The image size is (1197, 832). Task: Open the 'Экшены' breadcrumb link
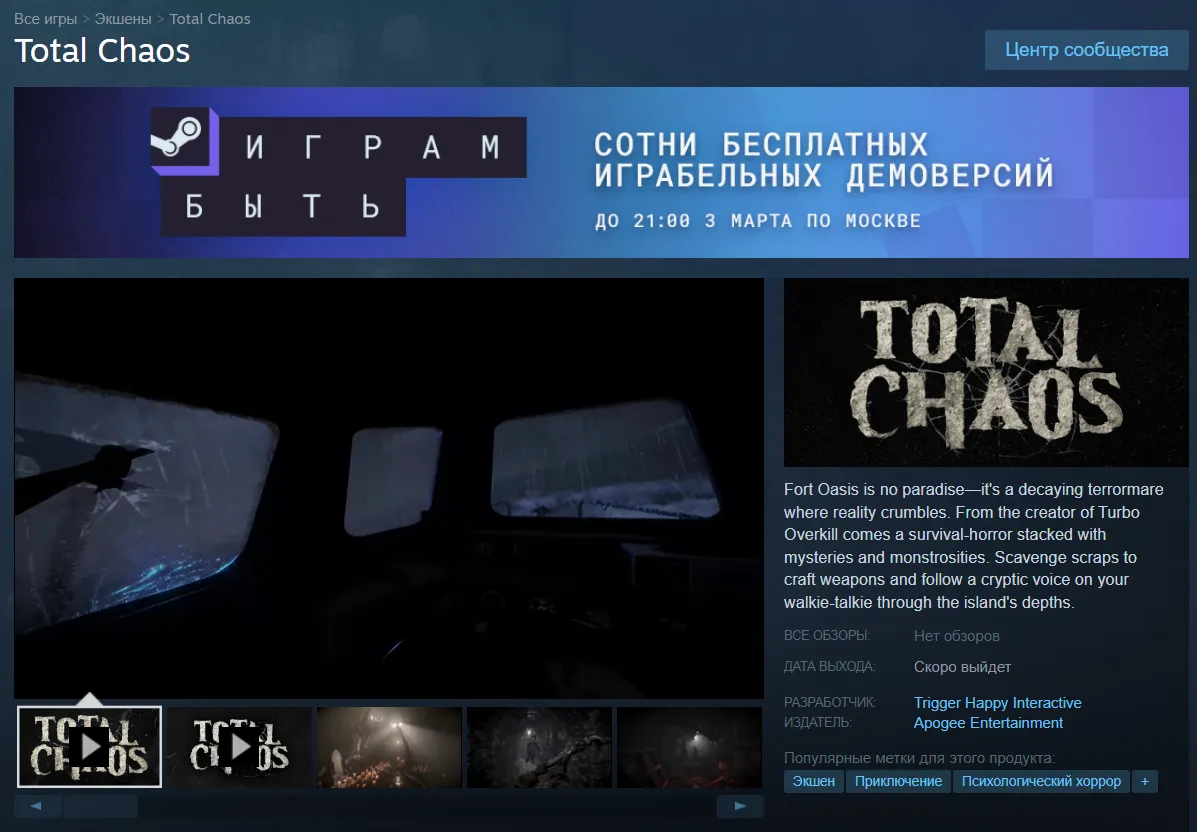tap(123, 19)
